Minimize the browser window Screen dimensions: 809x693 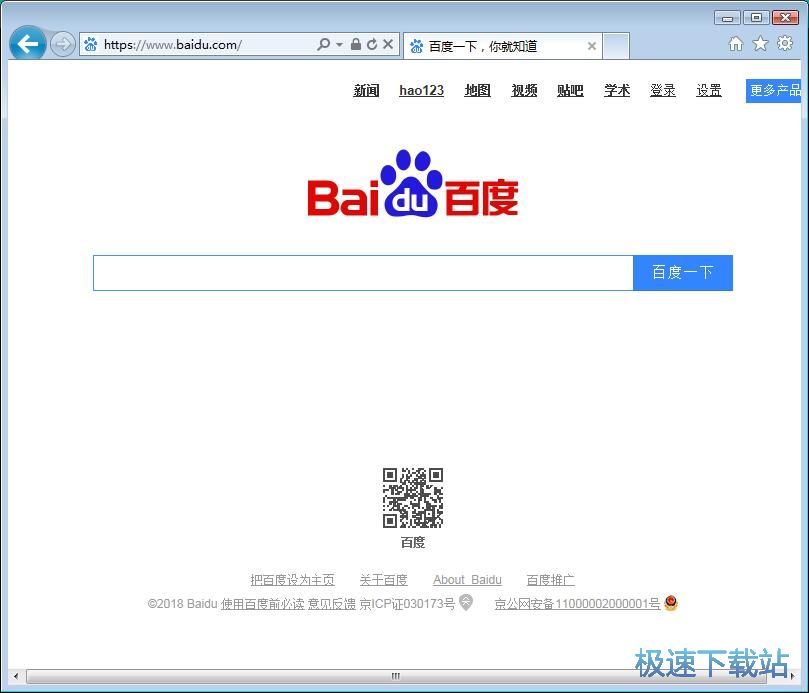click(727, 18)
